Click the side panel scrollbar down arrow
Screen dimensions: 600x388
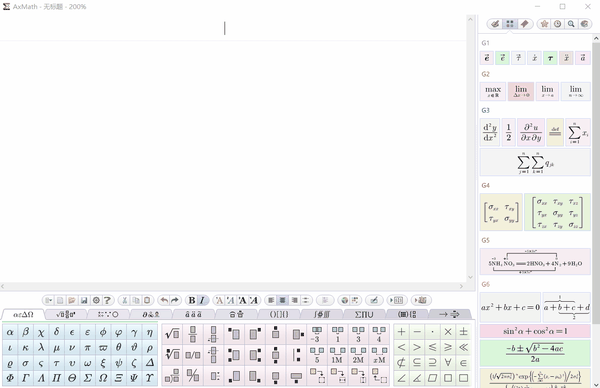pyautogui.click(x=596, y=385)
